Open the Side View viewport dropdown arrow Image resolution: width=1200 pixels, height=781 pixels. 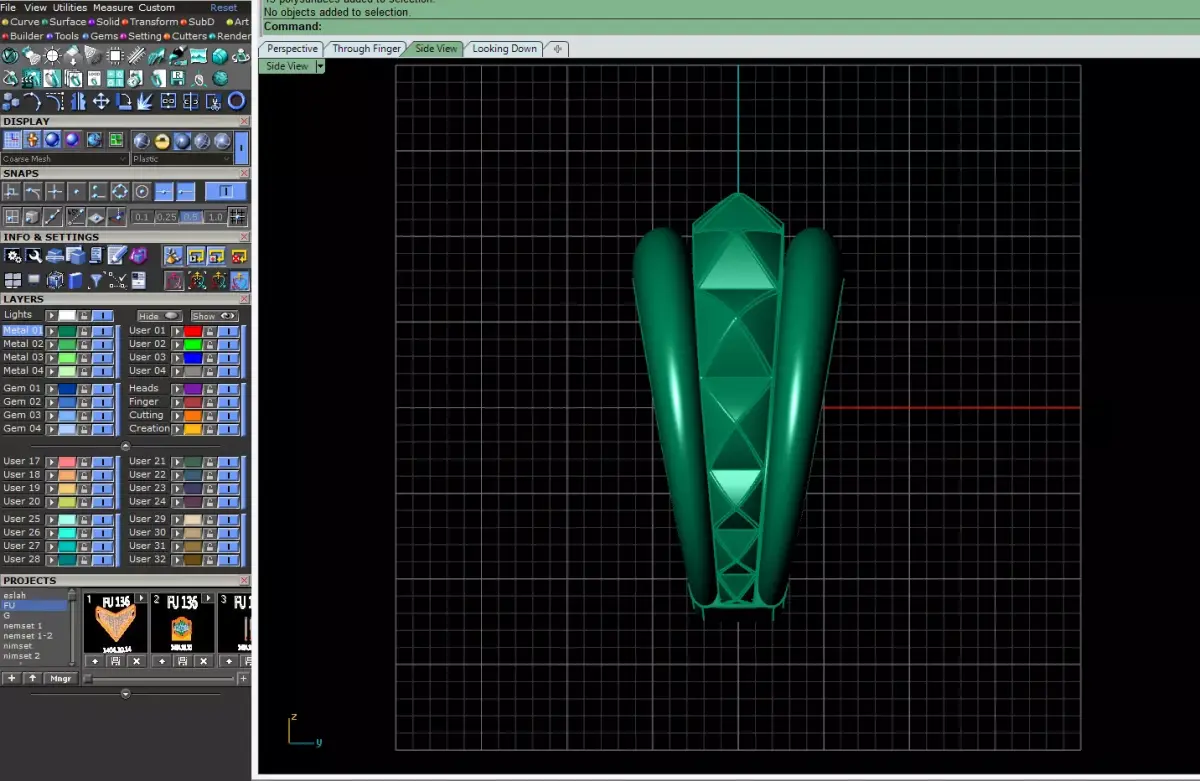click(x=320, y=66)
